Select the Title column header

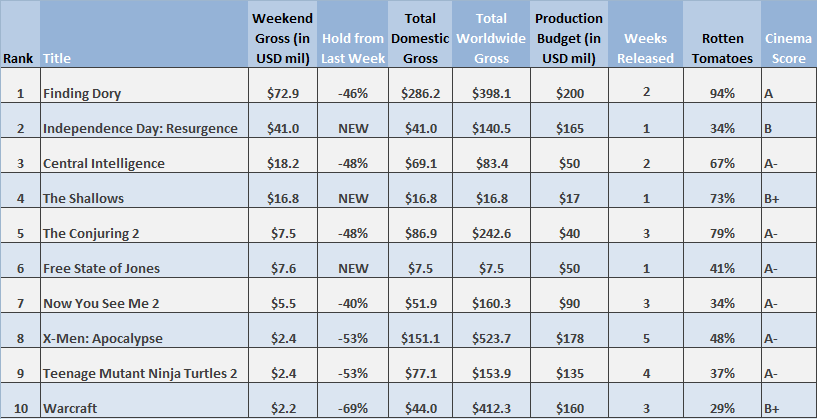pyautogui.click(x=58, y=58)
